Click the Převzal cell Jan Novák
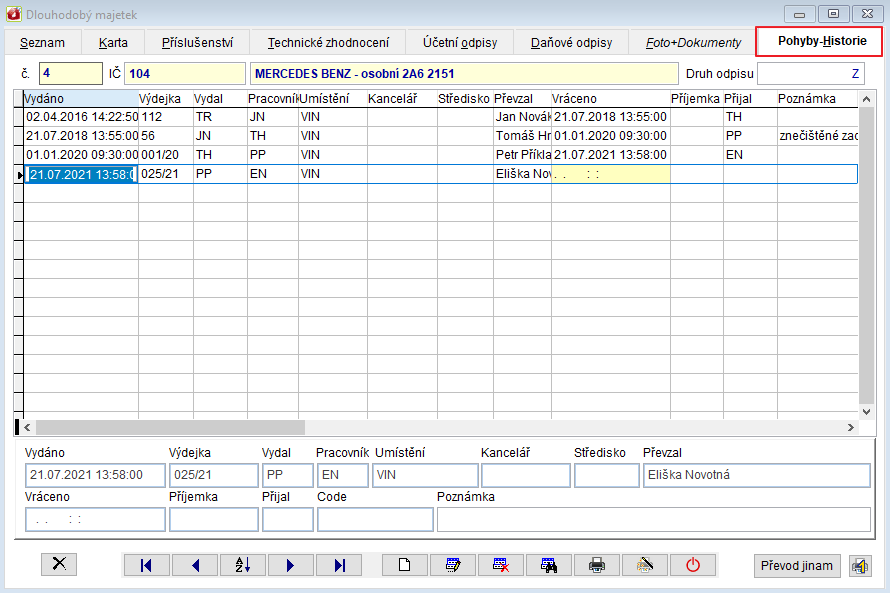The width and height of the screenshot is (890, 593). tap(522, 117)
